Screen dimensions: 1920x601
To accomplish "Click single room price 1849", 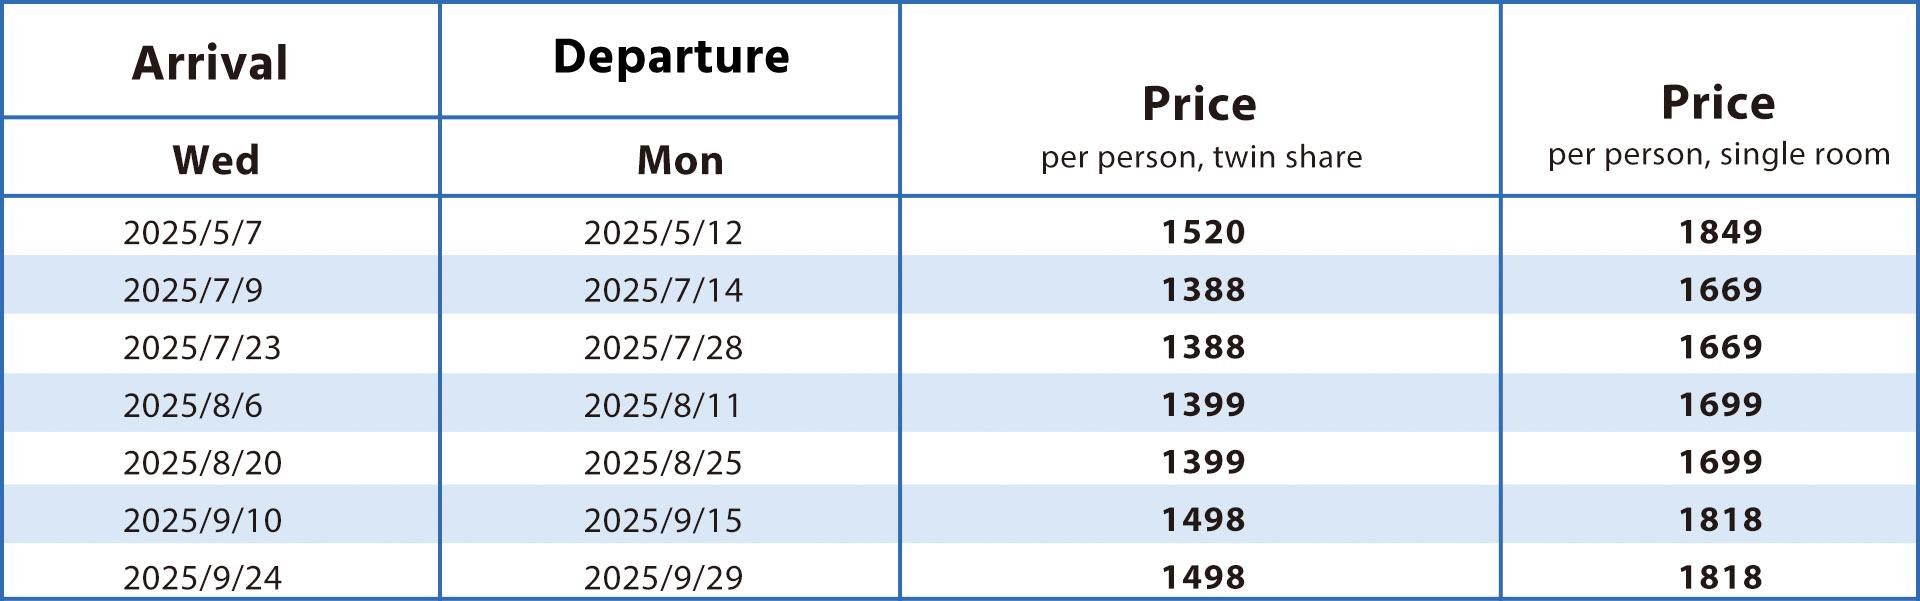I will (x=1720, y=232).
